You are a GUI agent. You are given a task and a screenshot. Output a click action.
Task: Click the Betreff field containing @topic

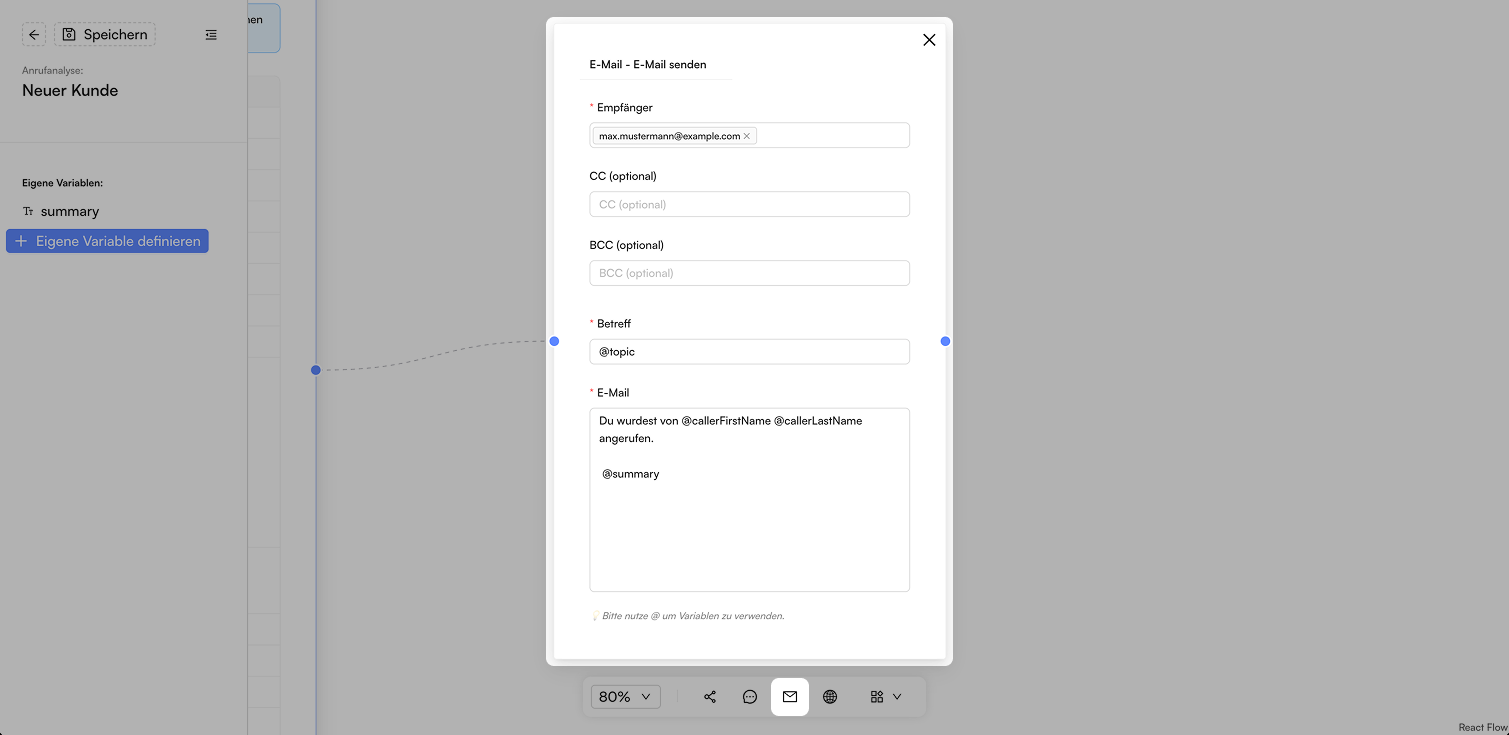pos(750,352)
